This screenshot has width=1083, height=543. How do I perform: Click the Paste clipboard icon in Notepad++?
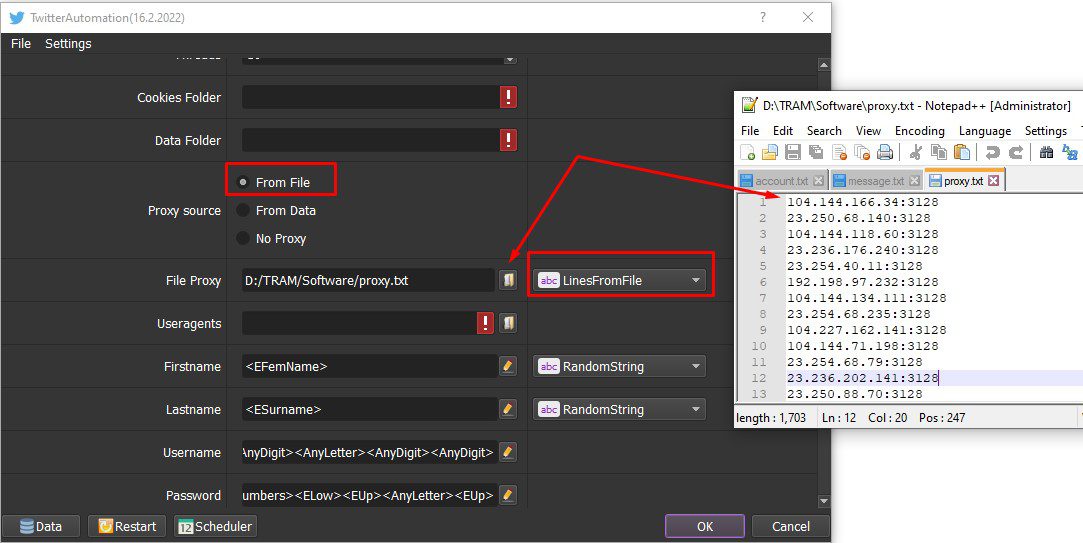(961, 152)
